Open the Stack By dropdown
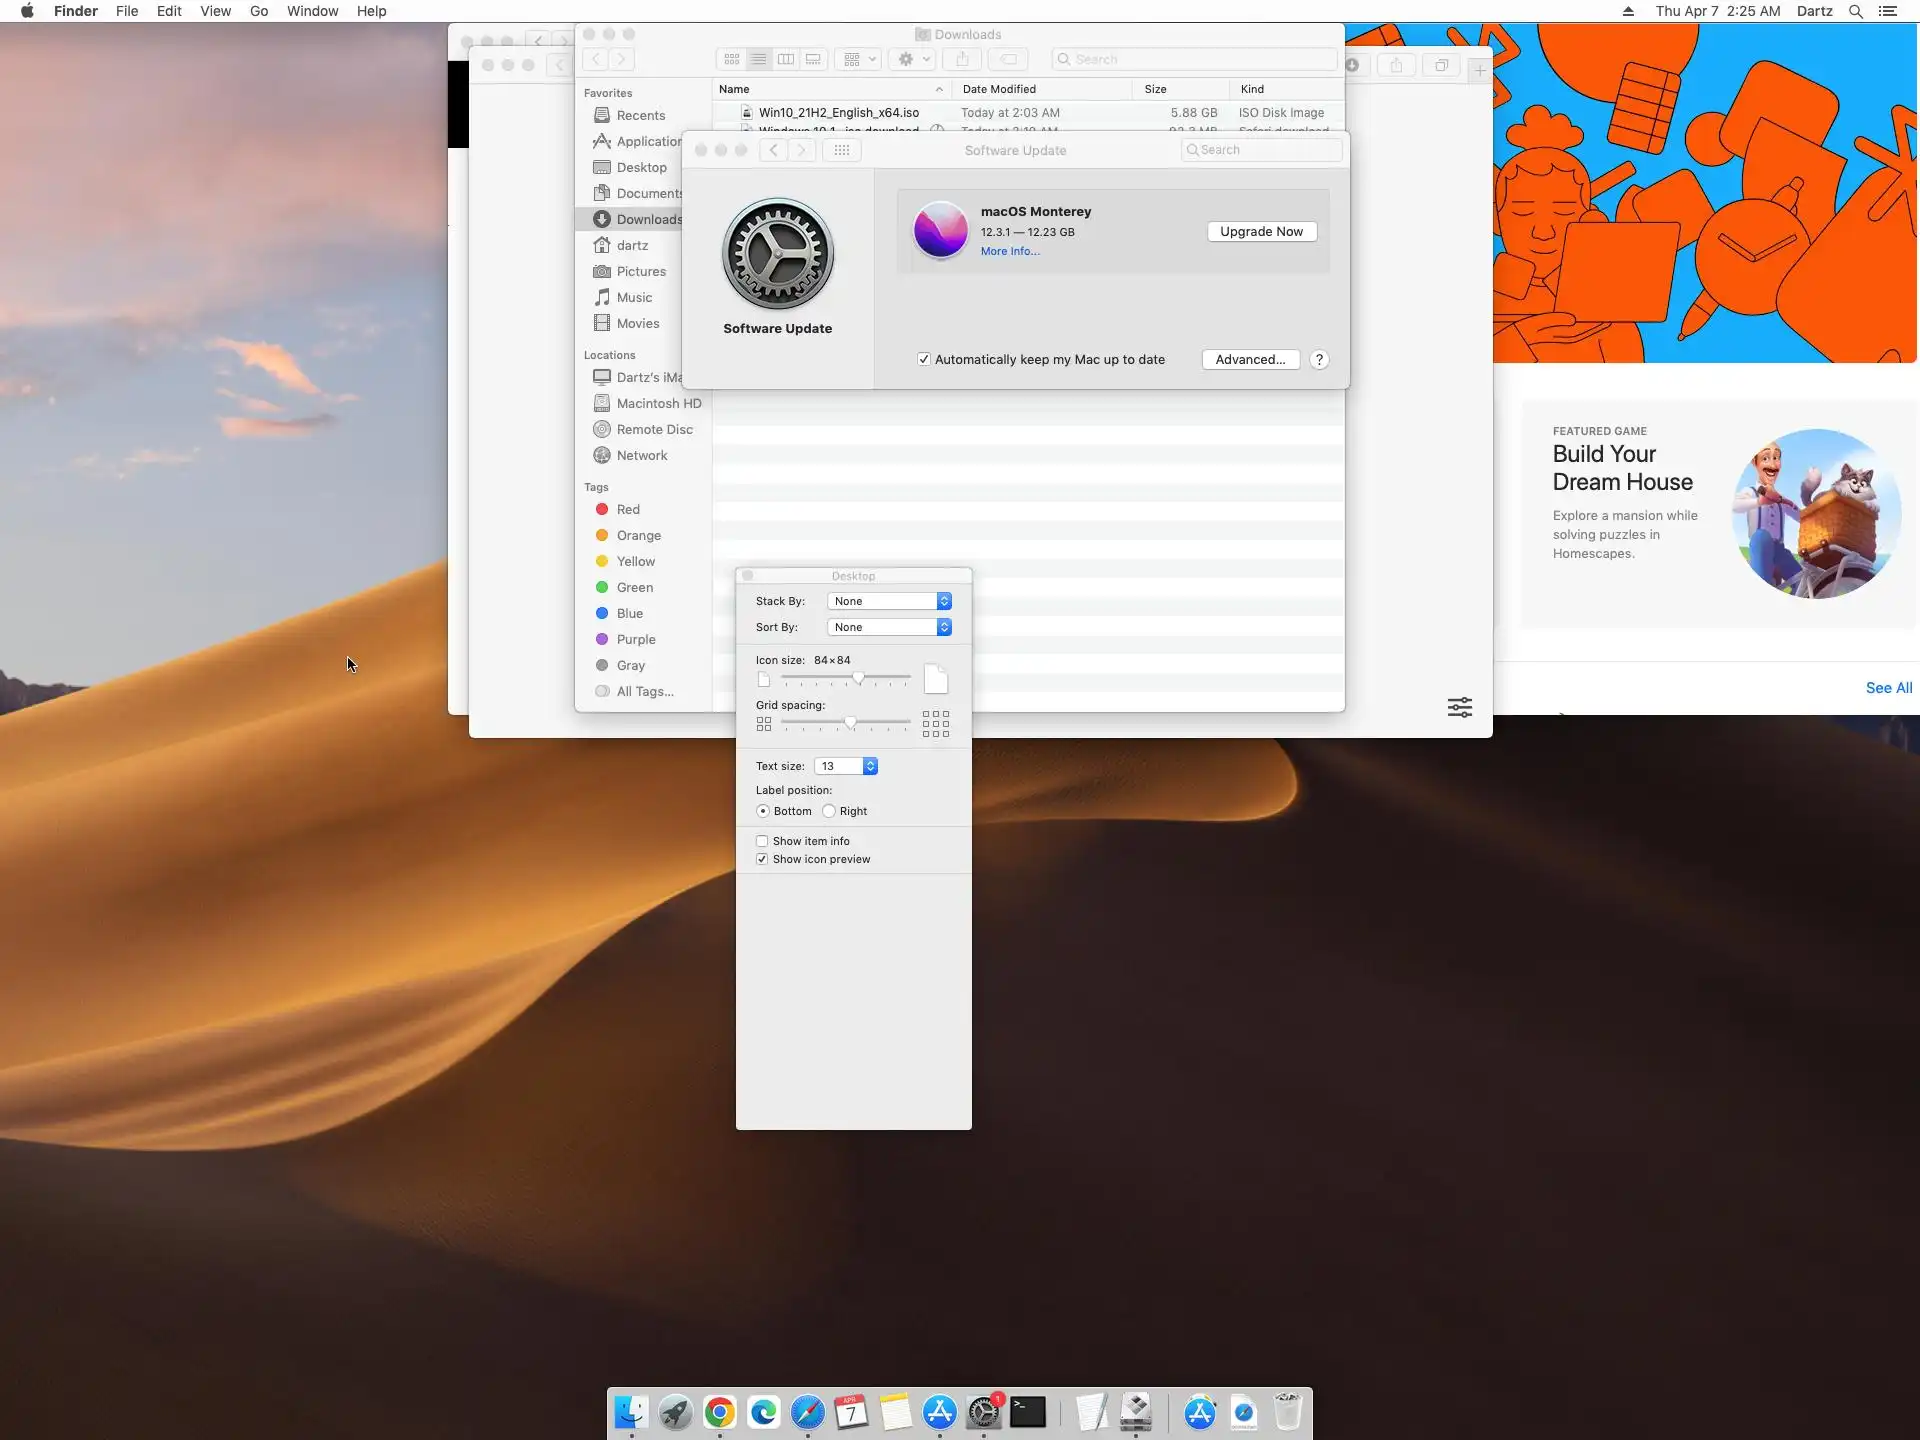The height and width of the screenshot is (1440, 1920). click(889, 601)
